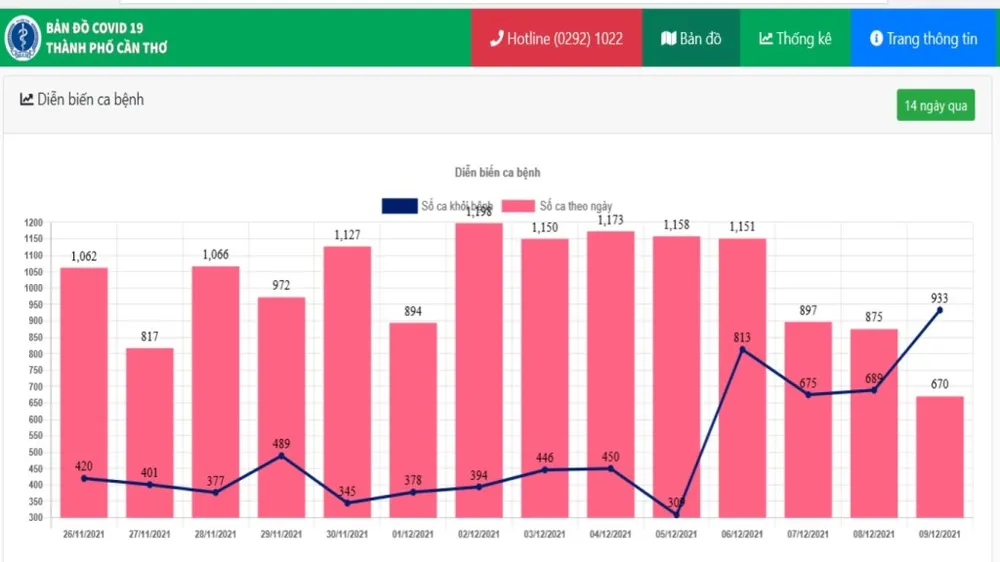Click the 933 data point on 09/12/2021
Image resolution: width=1000 pixels, height=562 pixels.
[939, 310]
